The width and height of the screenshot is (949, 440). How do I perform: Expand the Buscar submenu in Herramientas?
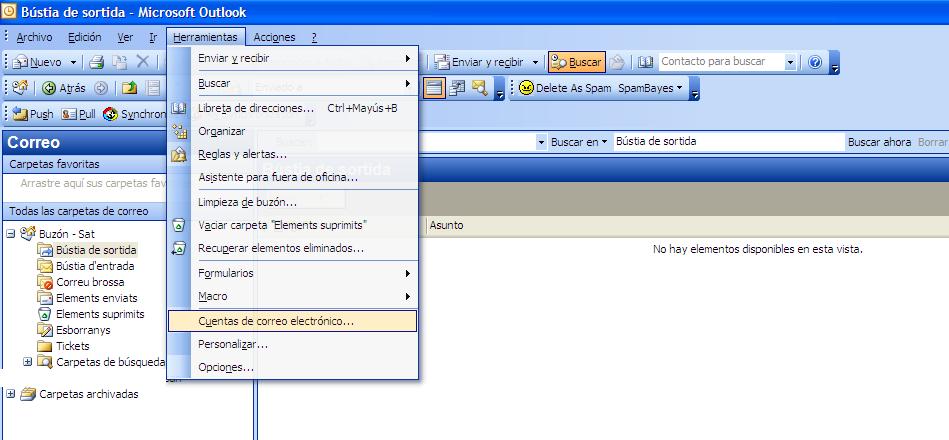click(x=292, y=83)
